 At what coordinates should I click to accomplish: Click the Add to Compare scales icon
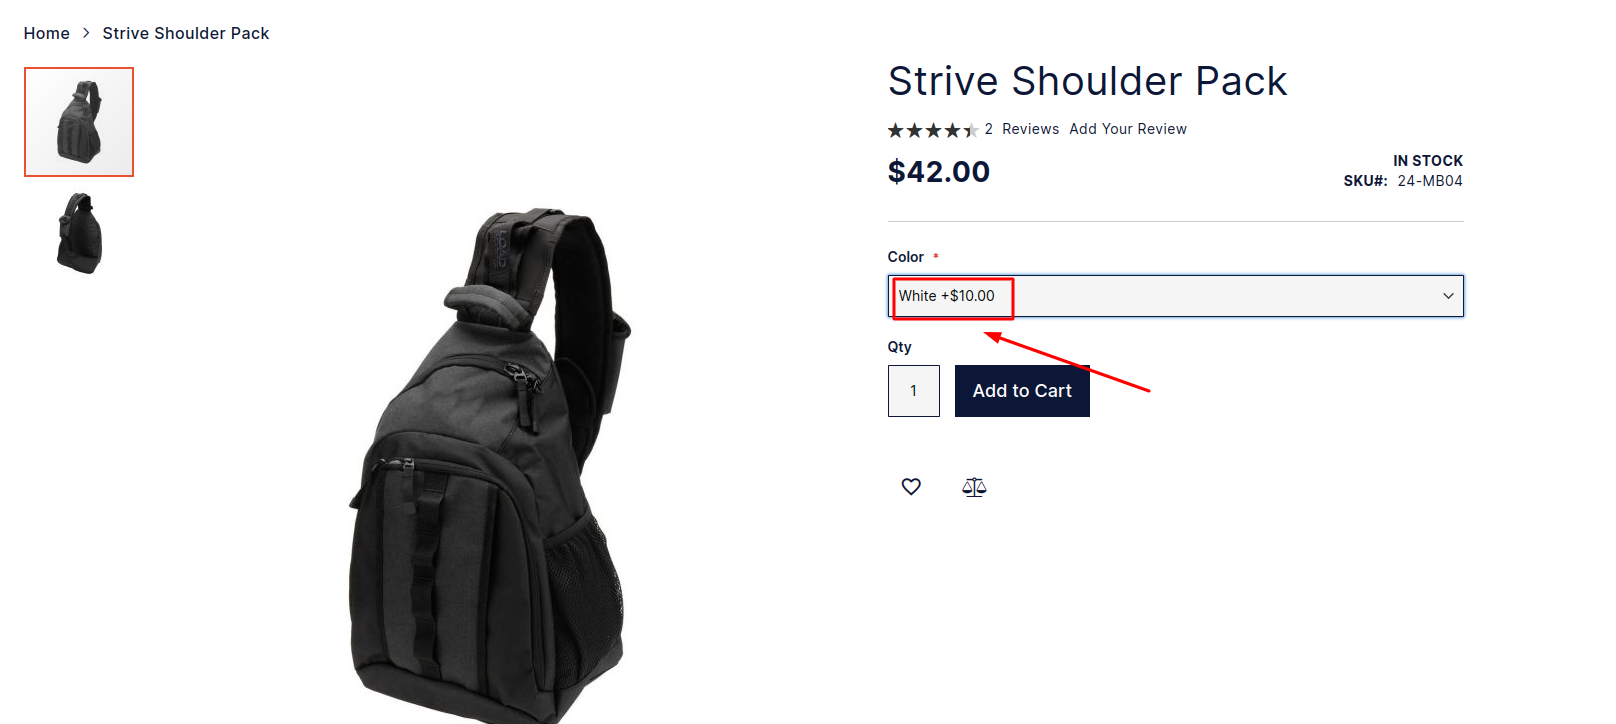tap(974, 487)
